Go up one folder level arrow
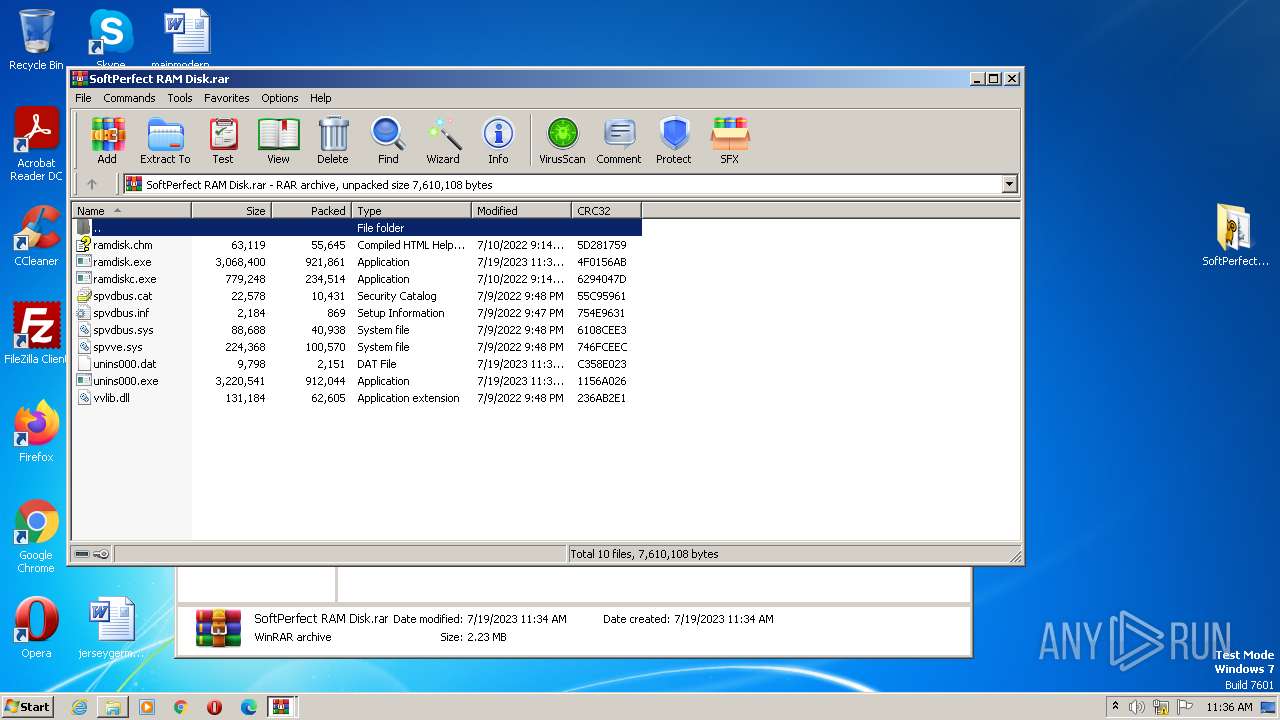The height and width of the screenshot is (720, 1280). 92,184
